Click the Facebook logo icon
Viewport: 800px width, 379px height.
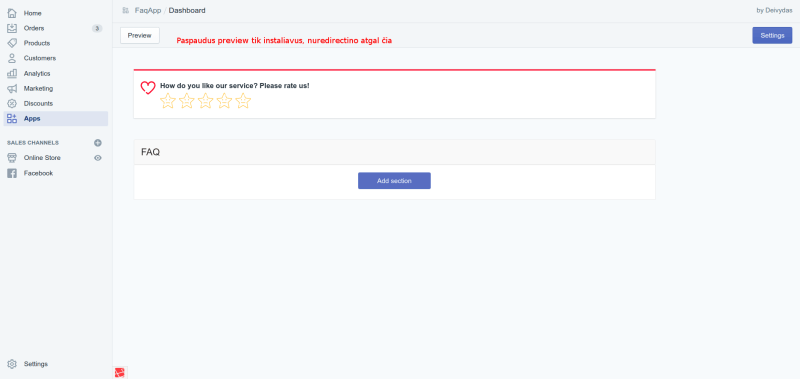tap(12, 173)
